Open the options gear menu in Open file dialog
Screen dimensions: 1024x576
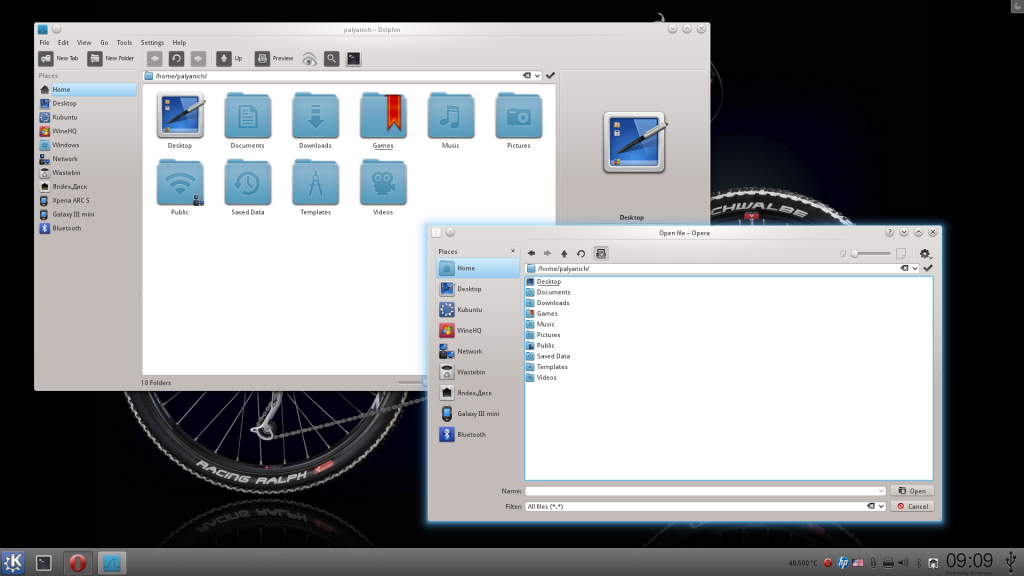pyautogui.click(x=925, y=253)
